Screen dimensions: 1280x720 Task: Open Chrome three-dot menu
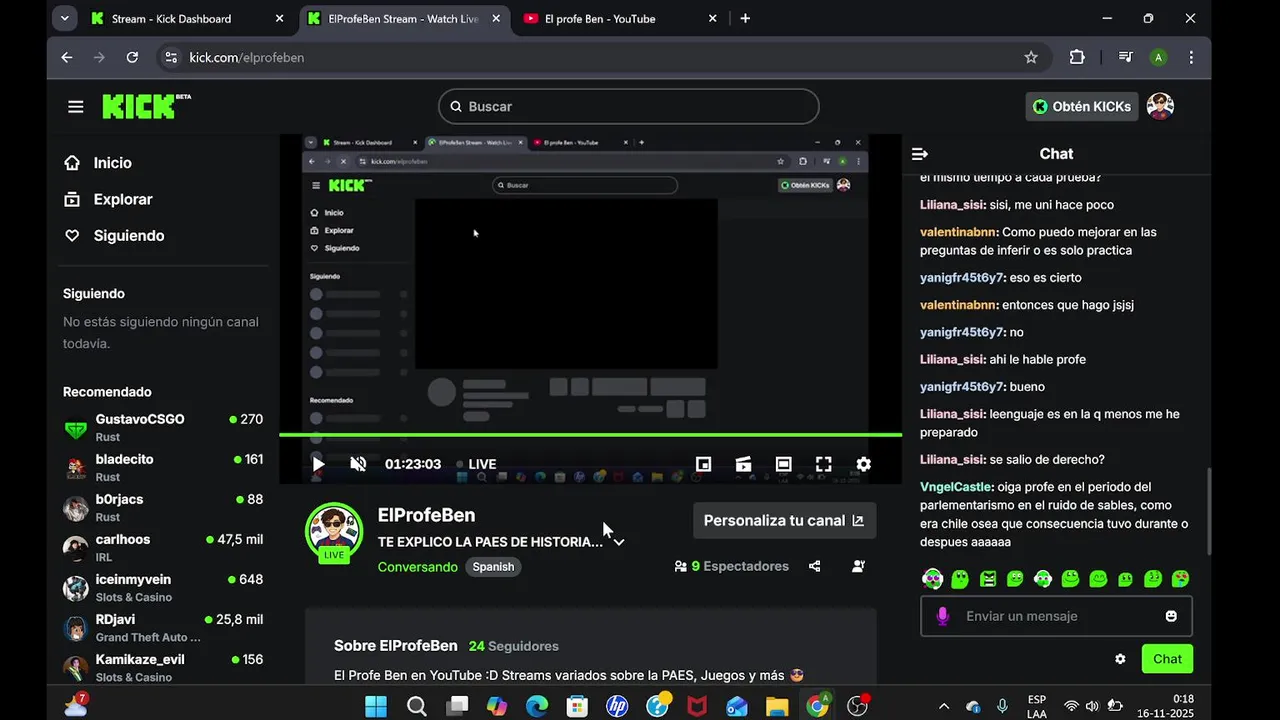tap(1191, 57)
